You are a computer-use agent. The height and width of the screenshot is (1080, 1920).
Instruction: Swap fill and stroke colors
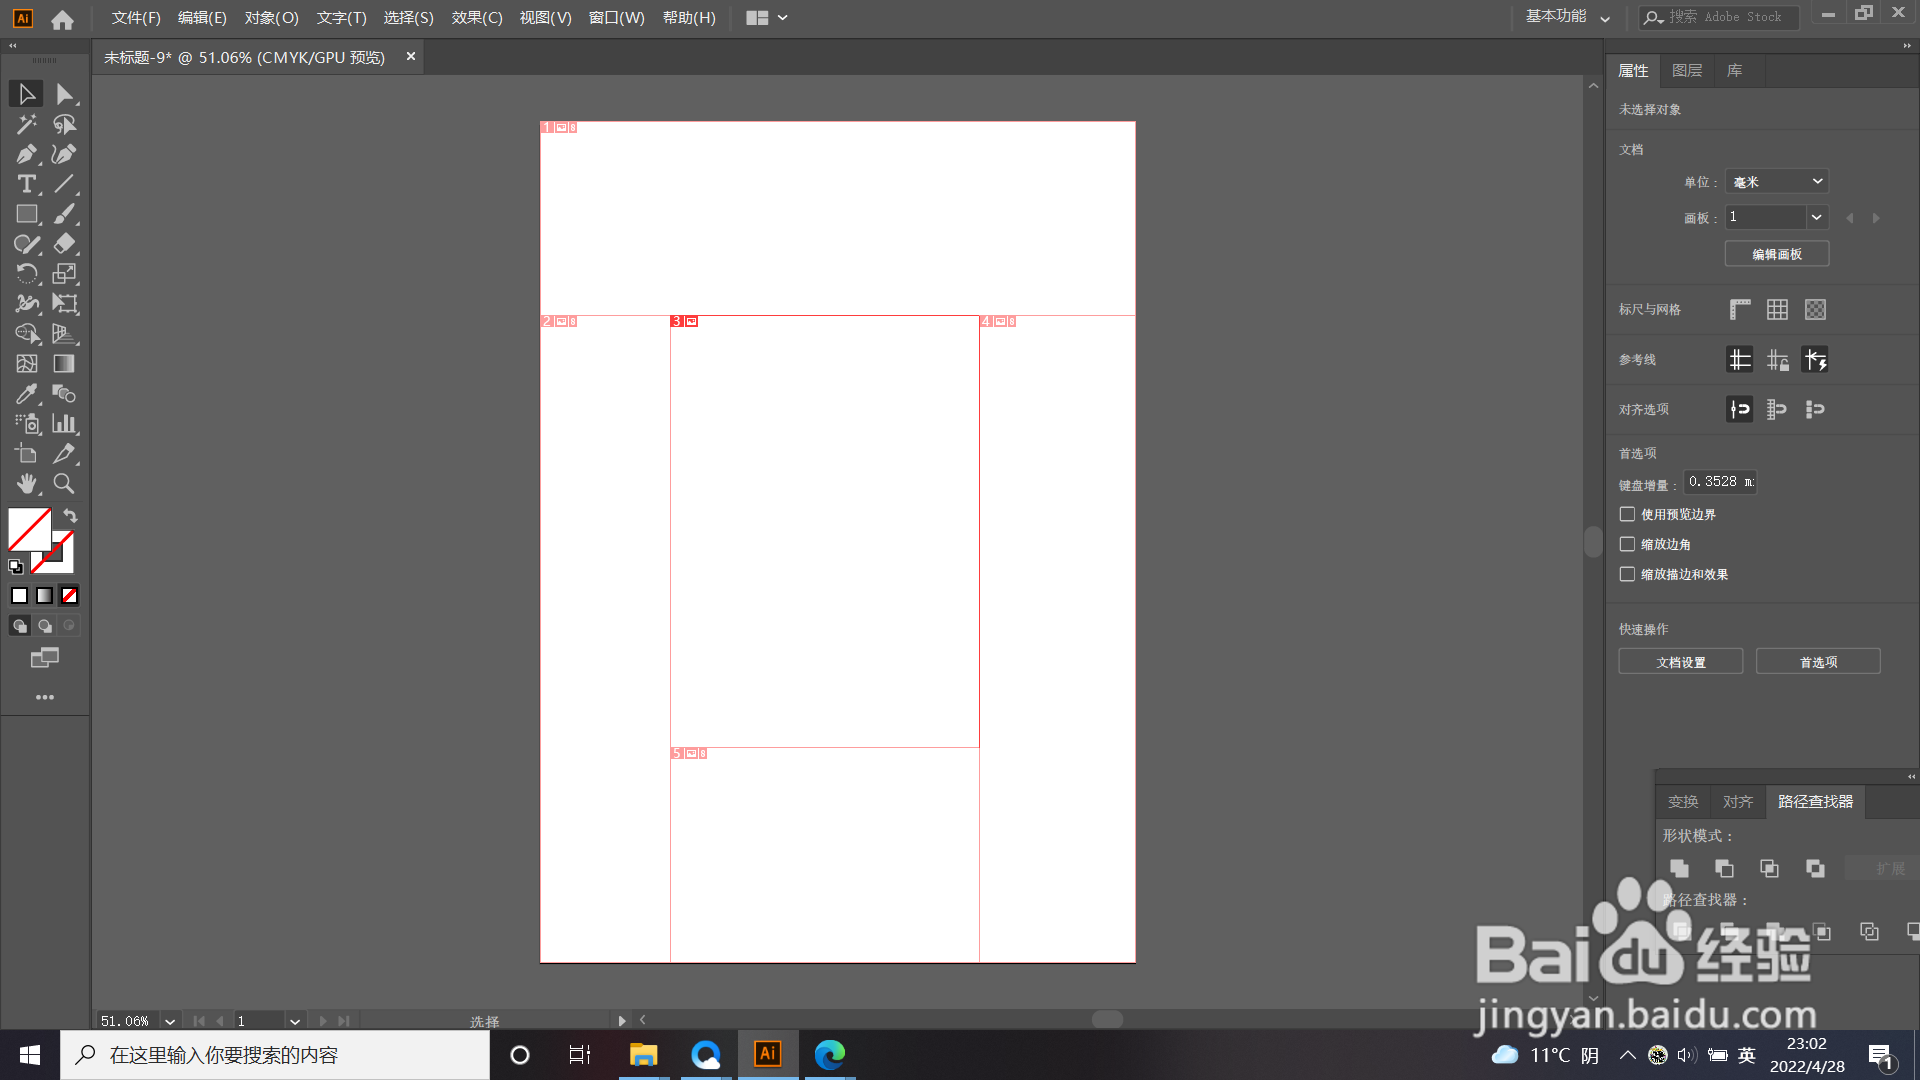click(x=70, y=516)
